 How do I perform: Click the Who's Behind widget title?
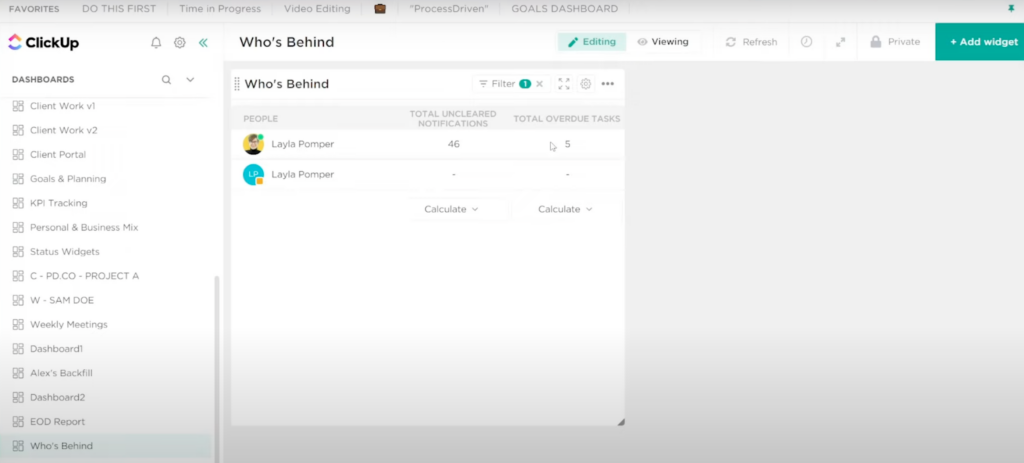(287, 84)
